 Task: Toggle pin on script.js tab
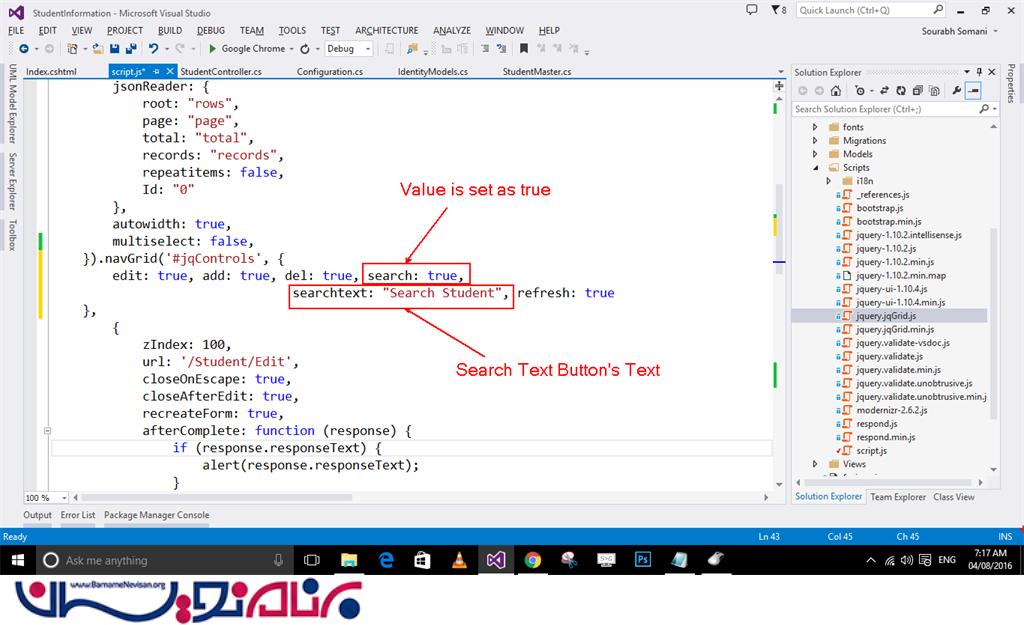[x=157, y=72]
